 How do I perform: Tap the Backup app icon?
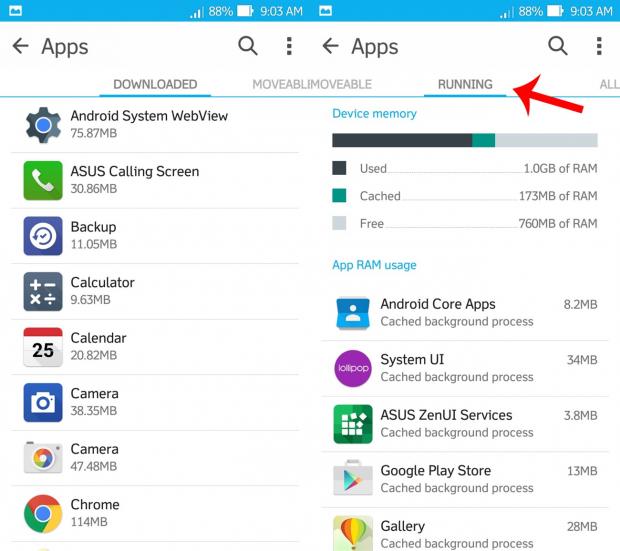click(x=43, y=236)
